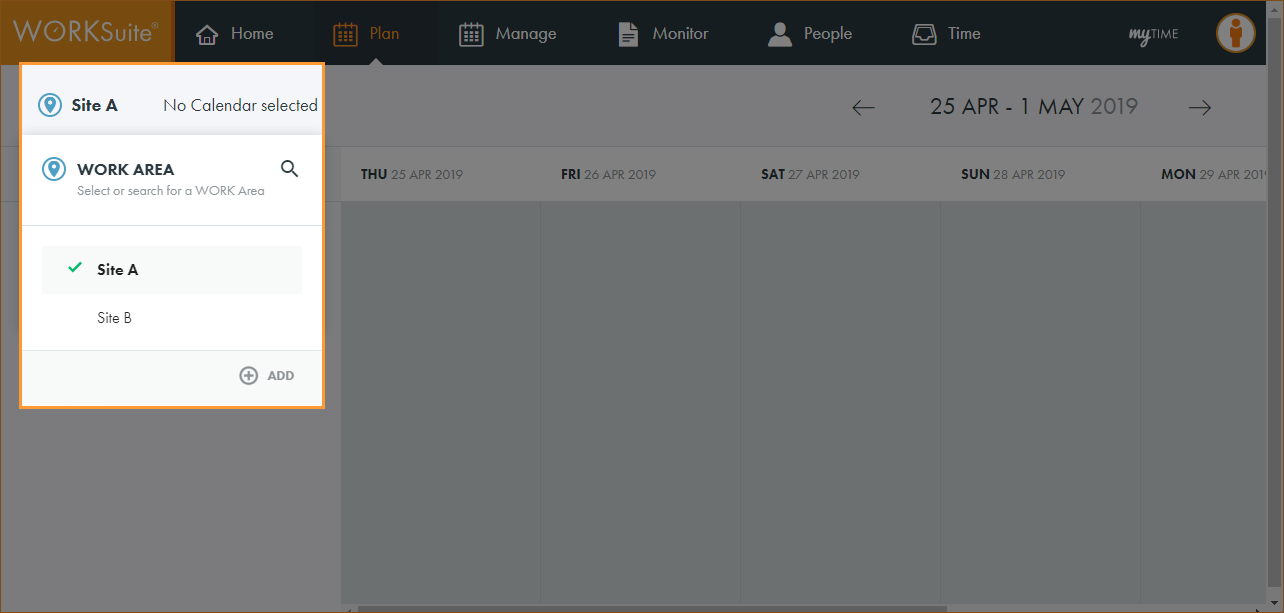Collapse the Site A work area selector
Image resolution: width=1284 pixels, height=613 pixels.
[80, 105]
